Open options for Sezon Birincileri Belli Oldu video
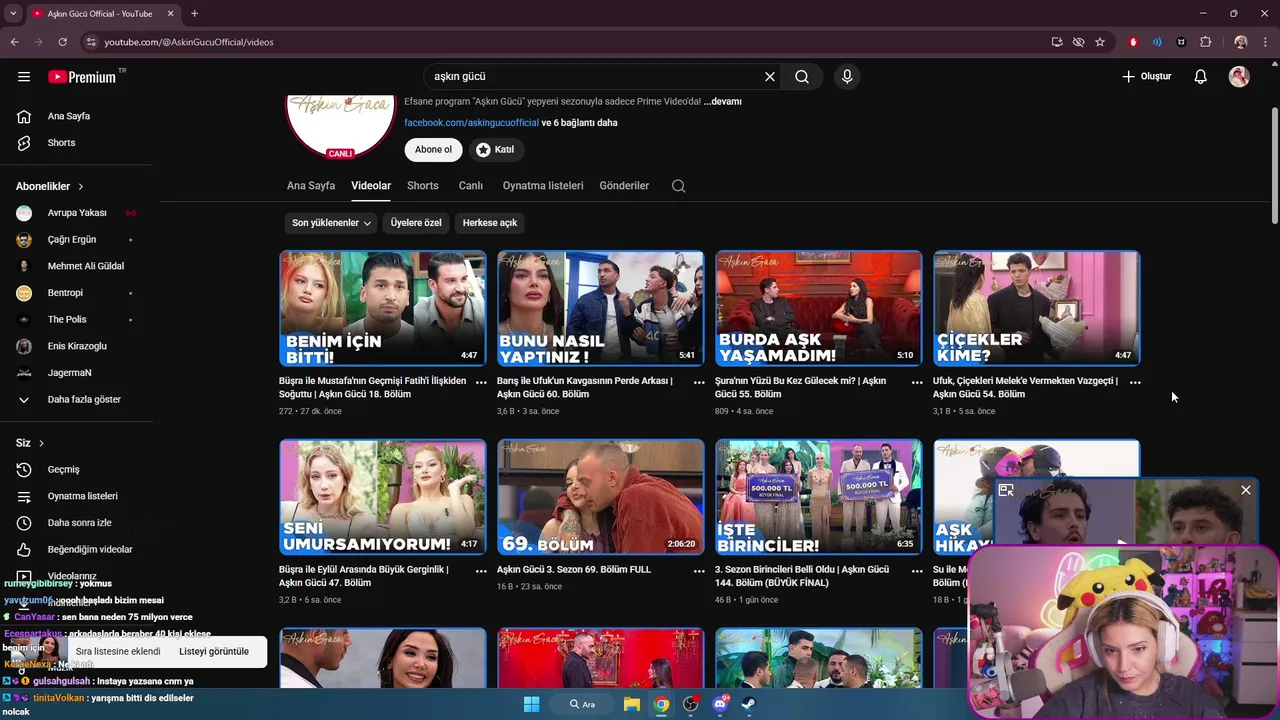The height and width of the screenshot is (720, 1280). [917, 570]
